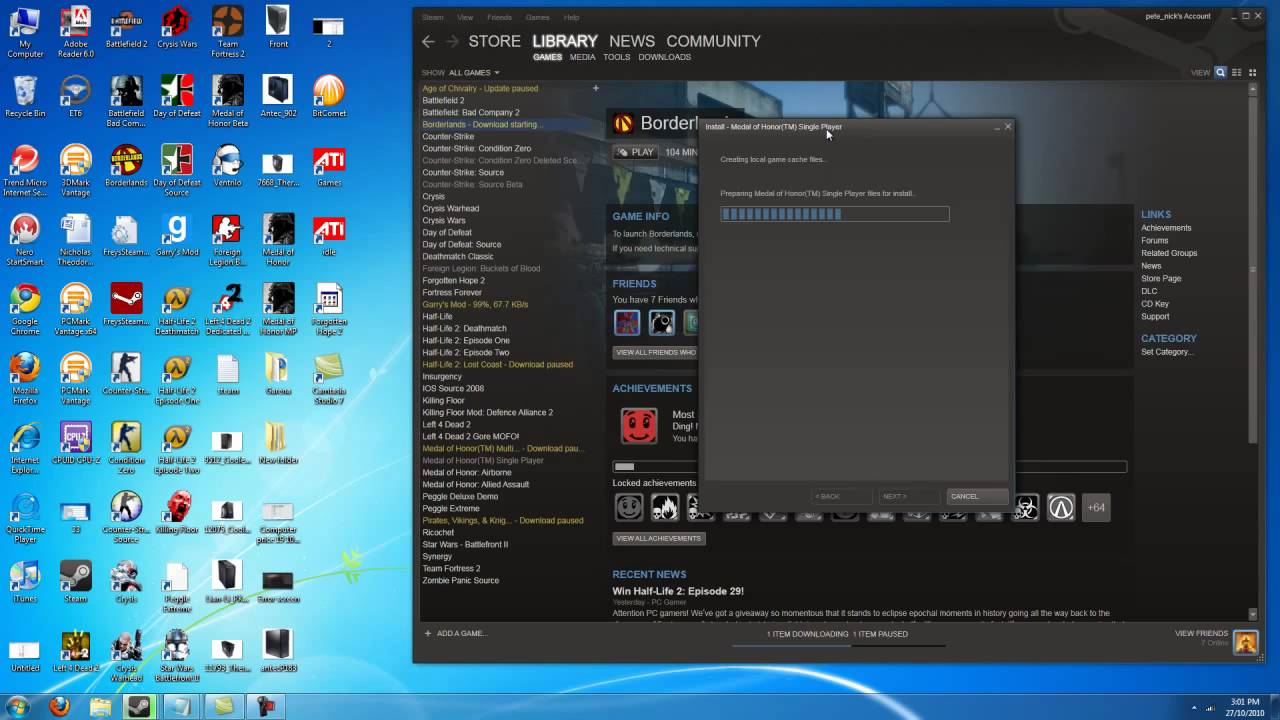Open the DOWNLOADS library subtab
The height and width of the screenshot is (720, 1280).
pyautogui.click(x=664, y=57)
